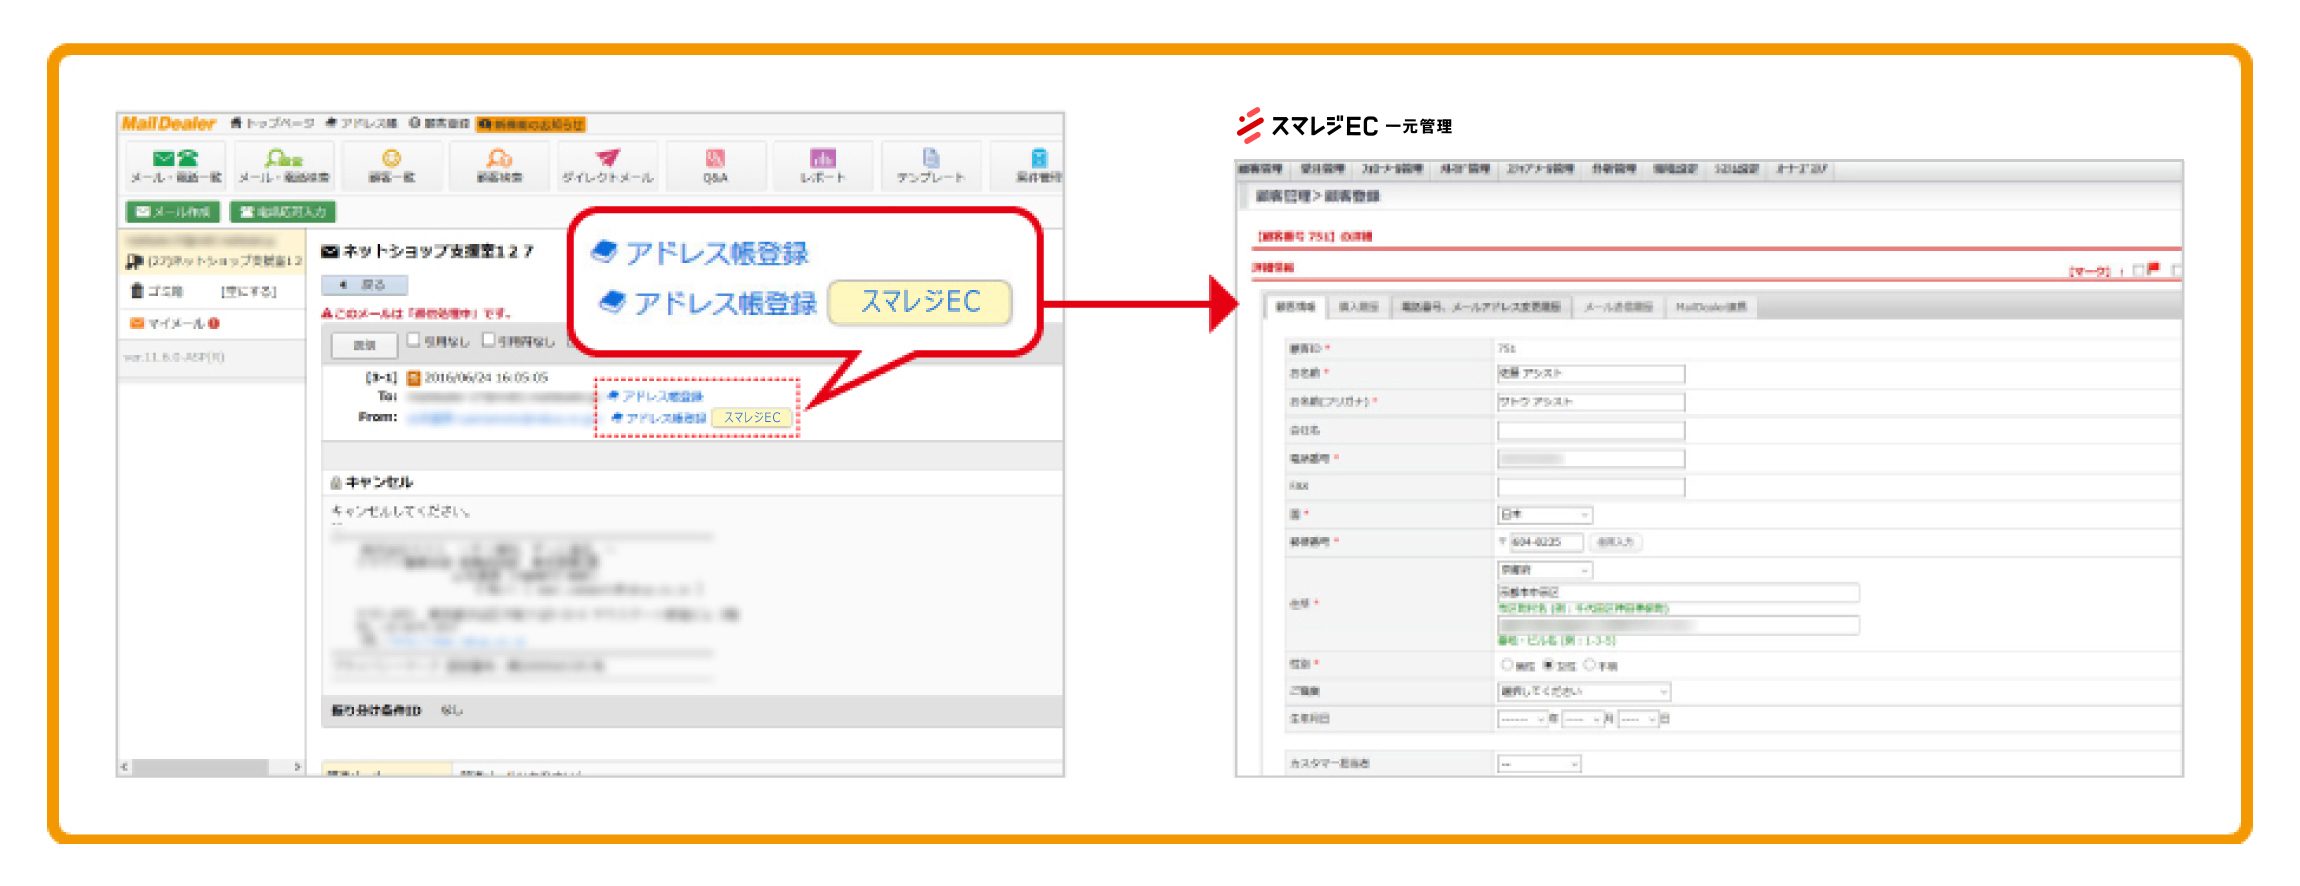This screenshot has width=2300, height=886.
Task: Switch to the 顧客情報 tab in スマレジEC
Action: click(1295, 307)
